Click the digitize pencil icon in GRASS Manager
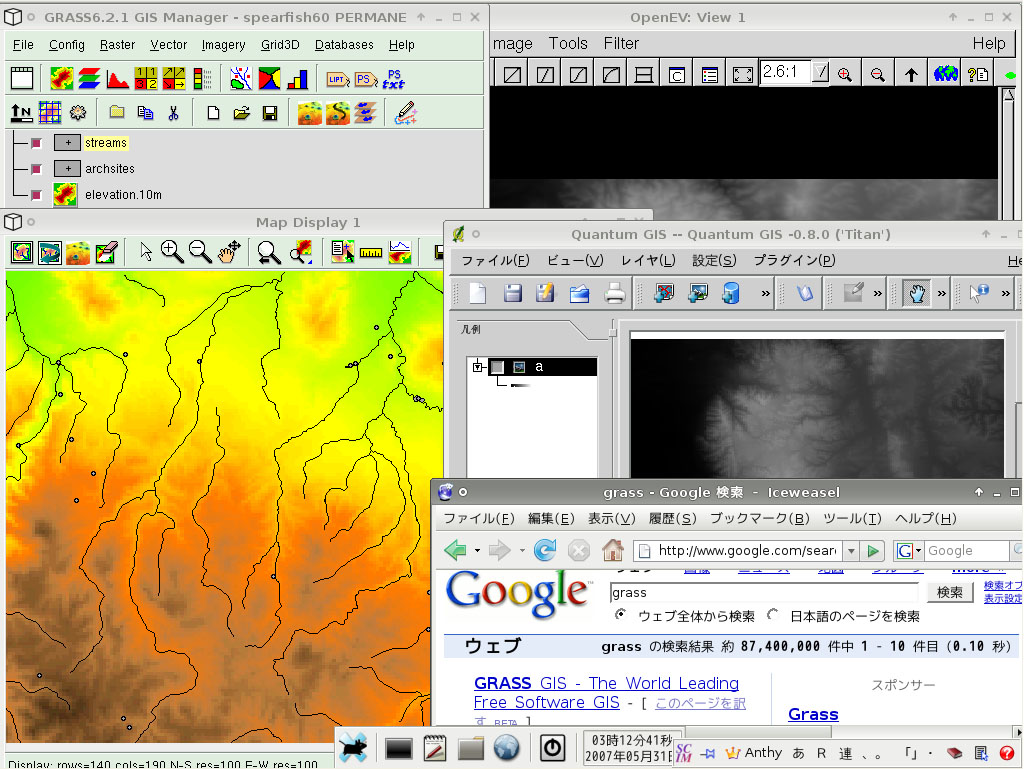 click(405, 113)
